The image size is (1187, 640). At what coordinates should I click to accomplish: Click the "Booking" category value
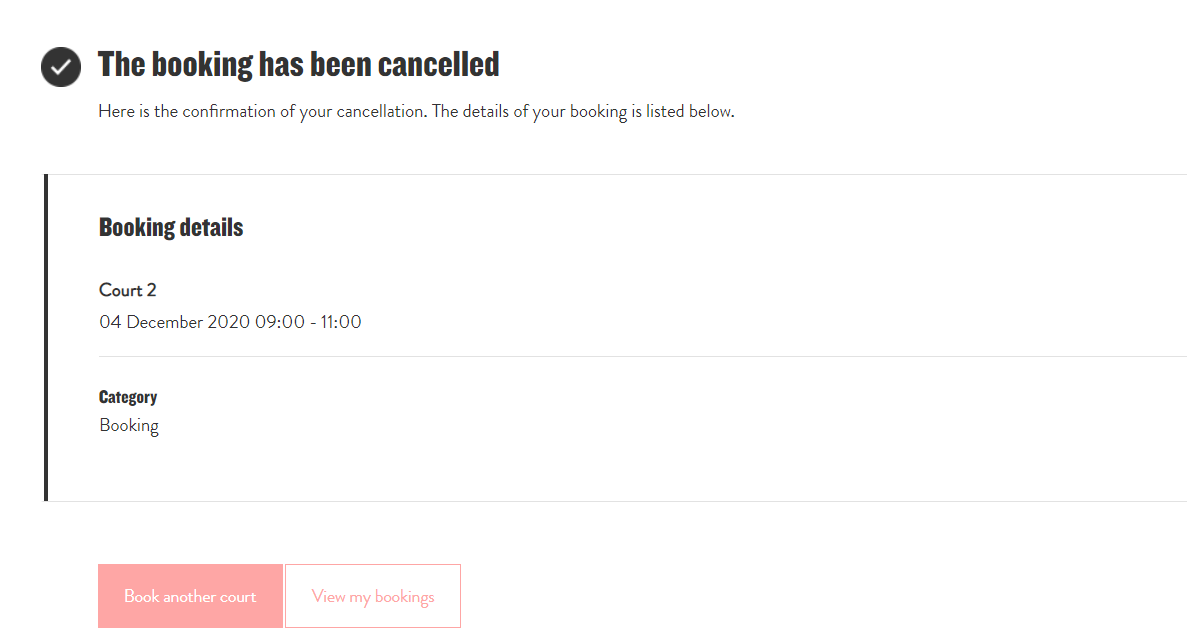(129, 426)
